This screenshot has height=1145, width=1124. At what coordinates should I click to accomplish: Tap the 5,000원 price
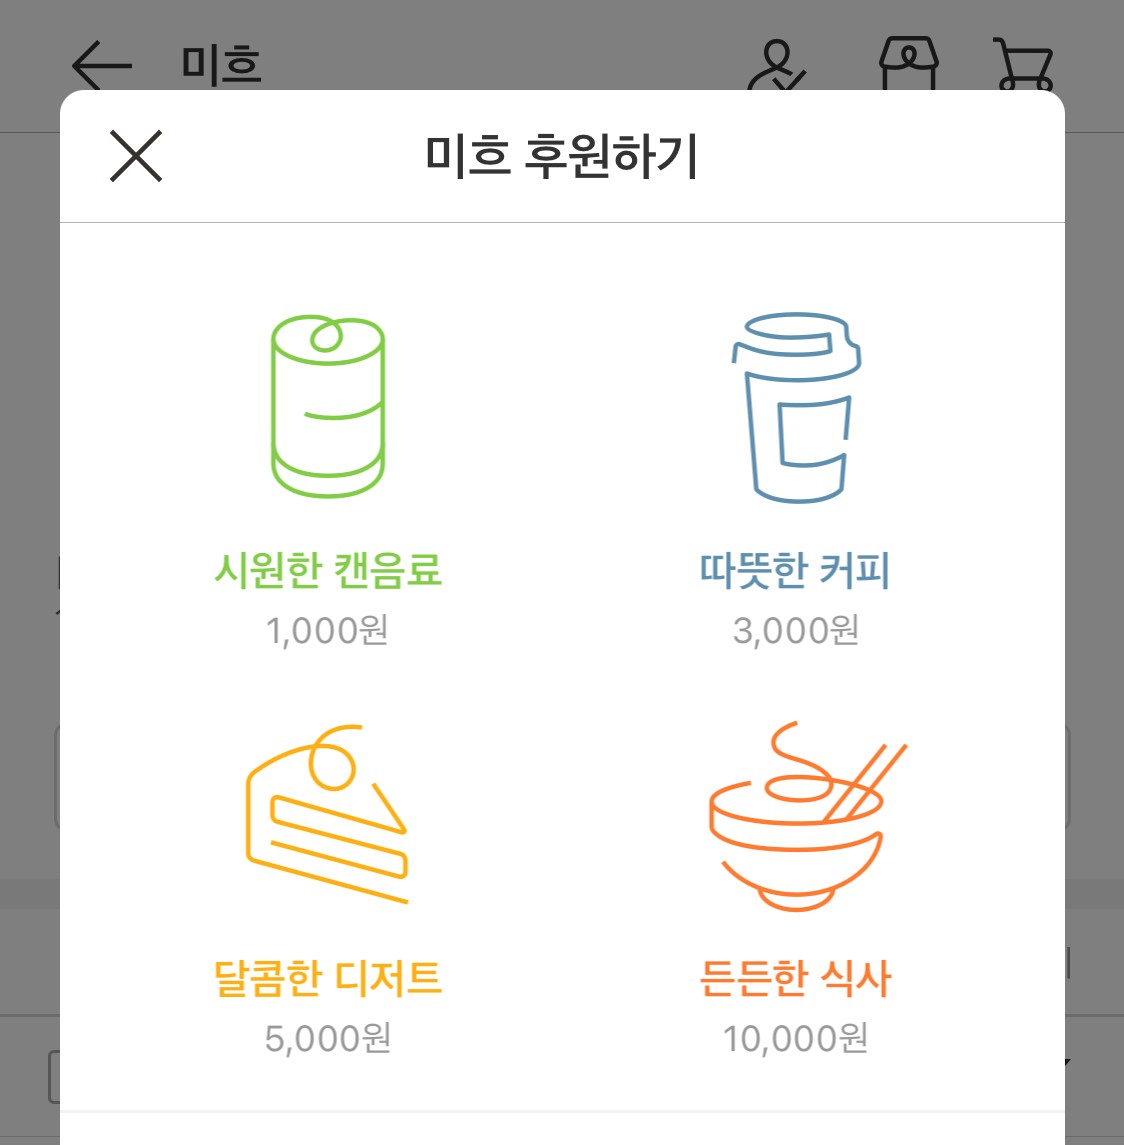[327, 1038]
